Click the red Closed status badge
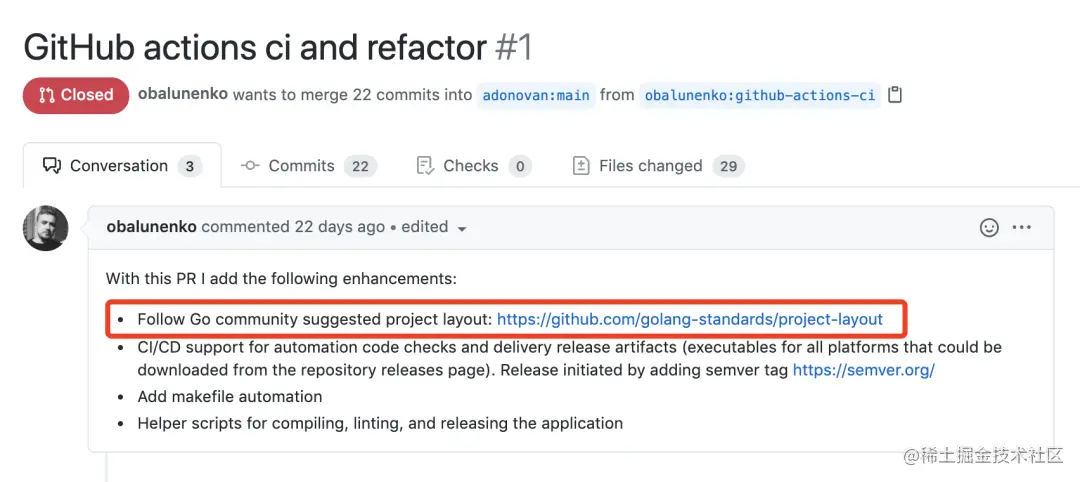This screenshot has height=482, width=1080. [x=76, y=95]
